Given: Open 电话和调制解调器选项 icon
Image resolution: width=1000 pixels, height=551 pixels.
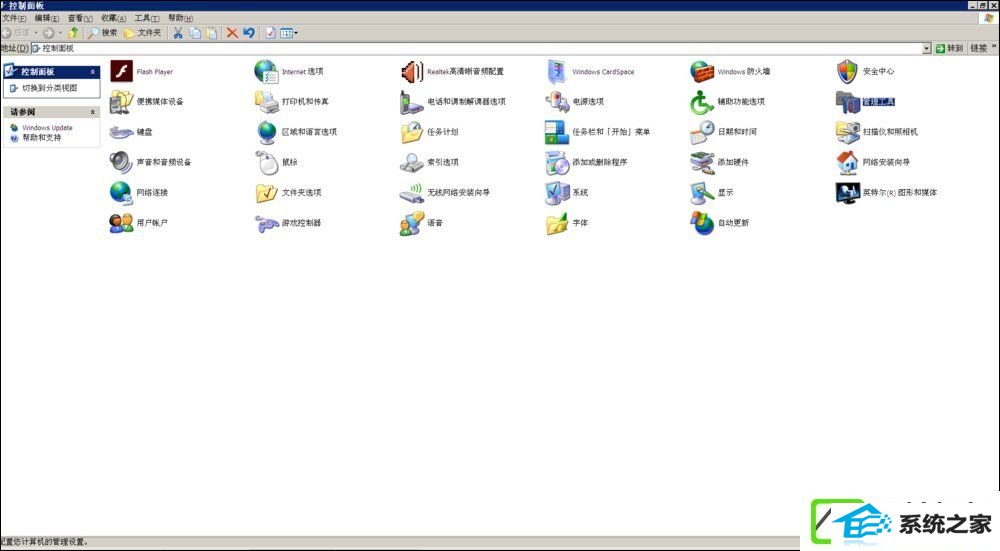Looking at the screenshot, I should 412,101.
